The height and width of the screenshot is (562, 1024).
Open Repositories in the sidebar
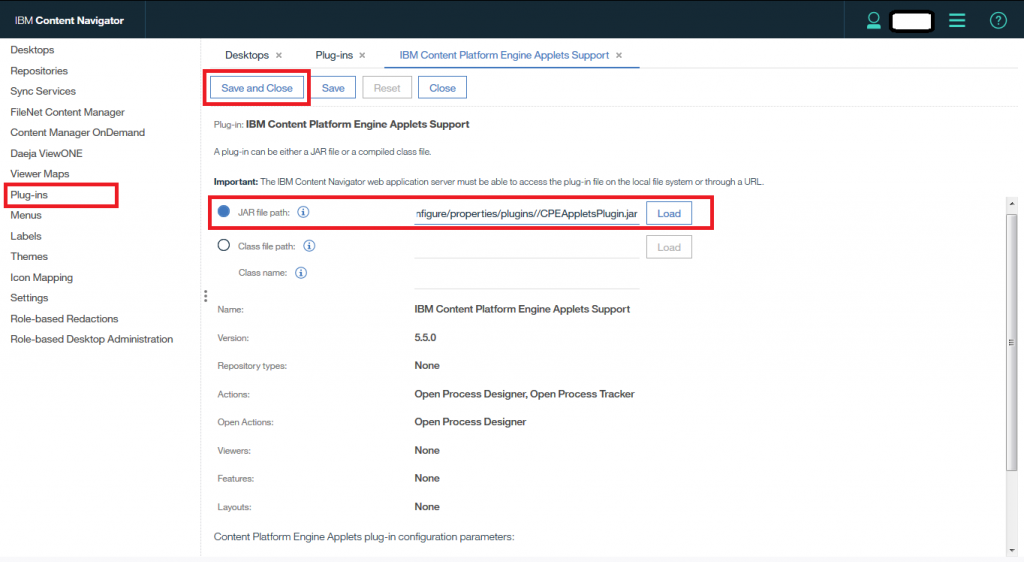pos(39,70)
